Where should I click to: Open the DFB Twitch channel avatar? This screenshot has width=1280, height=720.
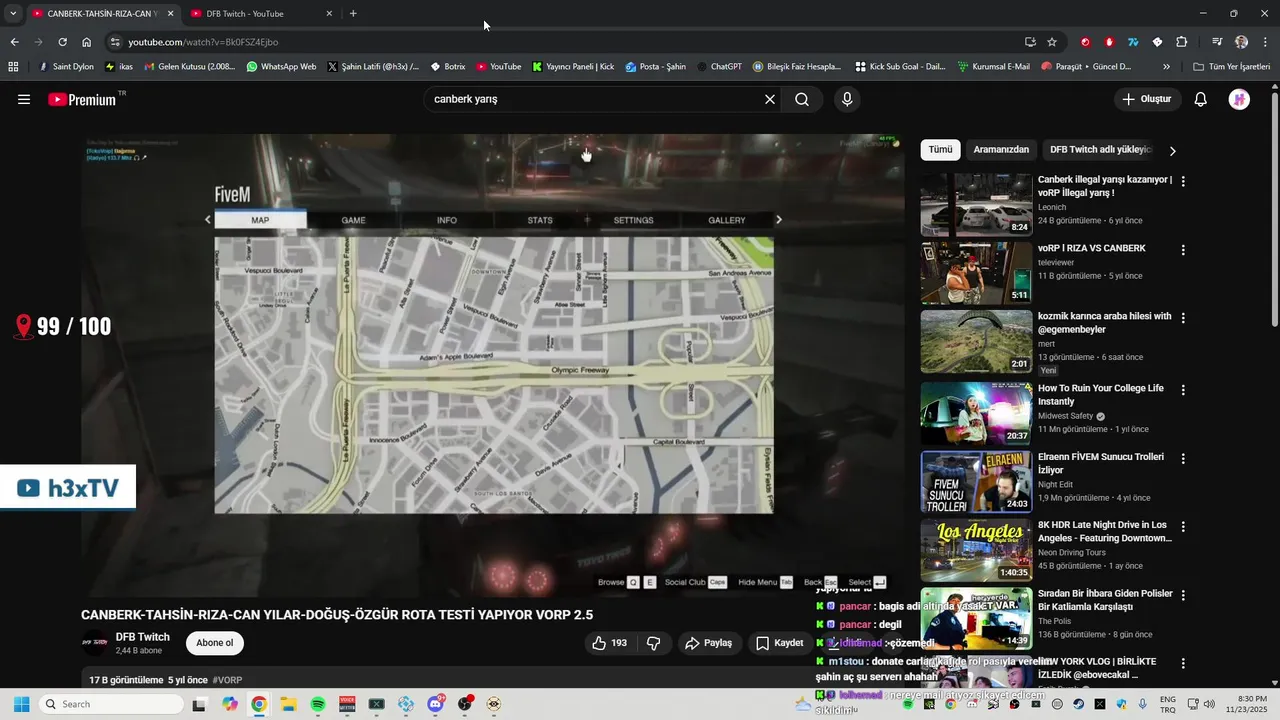pos(95,643)
